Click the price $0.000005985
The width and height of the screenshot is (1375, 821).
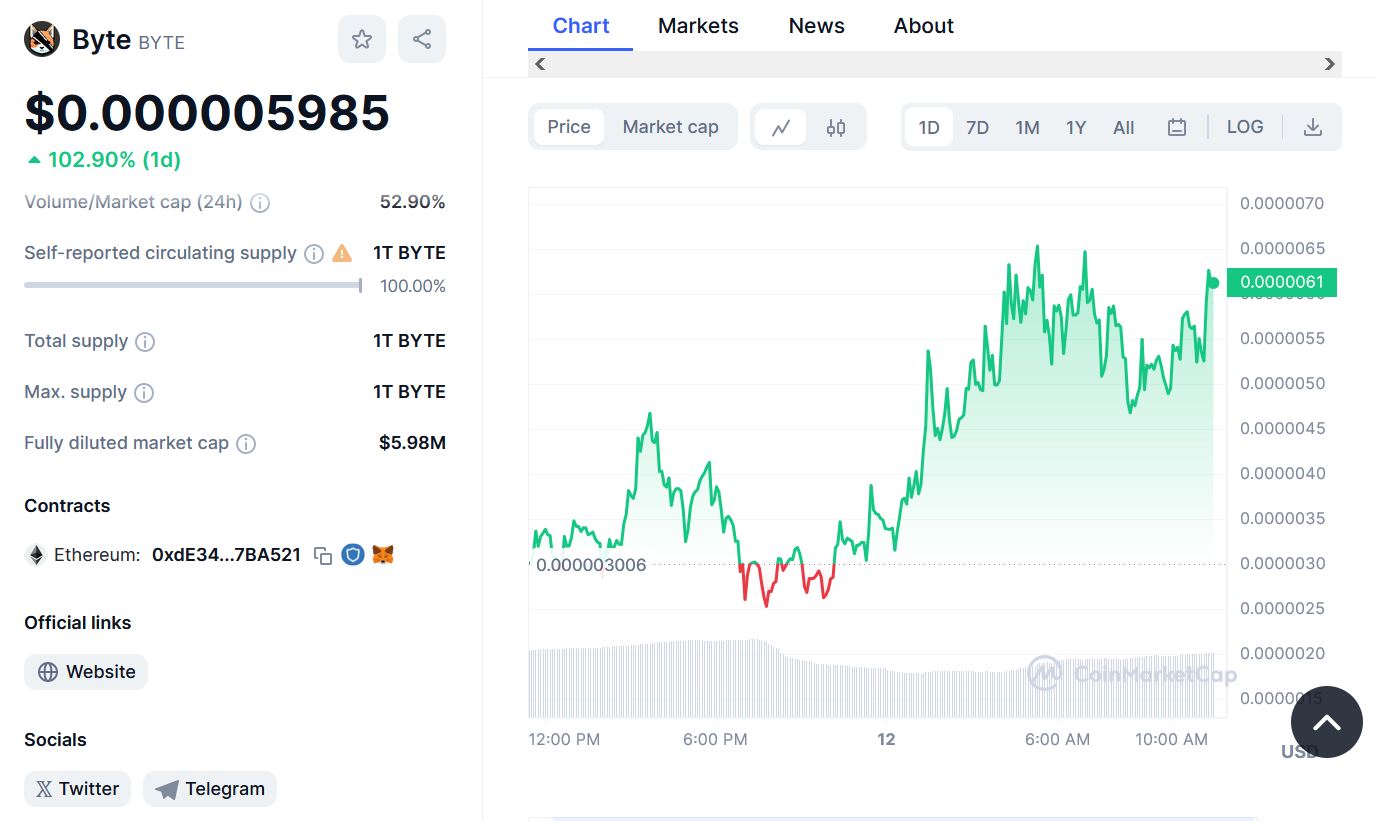[x=207, y=112]
